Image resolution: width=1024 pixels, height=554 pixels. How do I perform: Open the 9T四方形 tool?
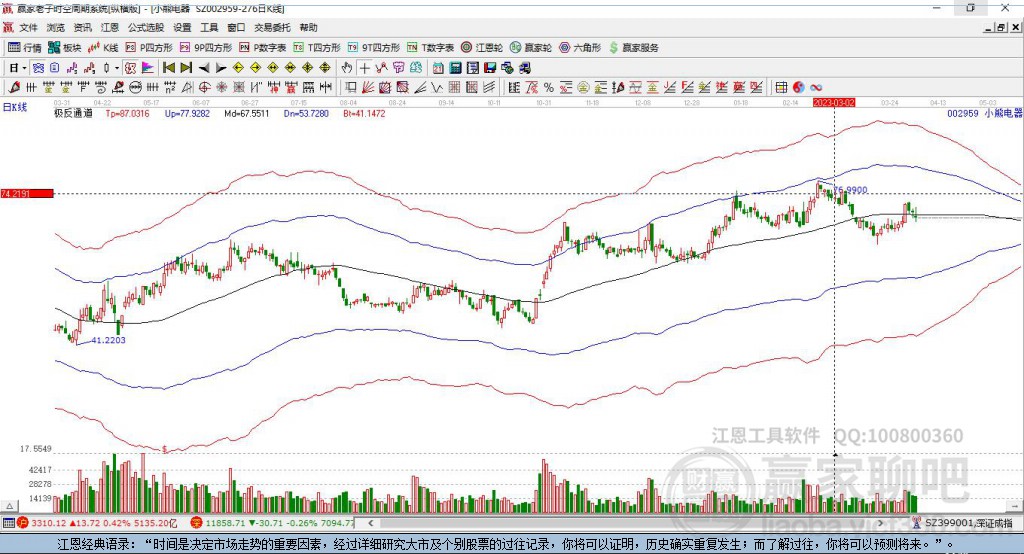point(374,48)
